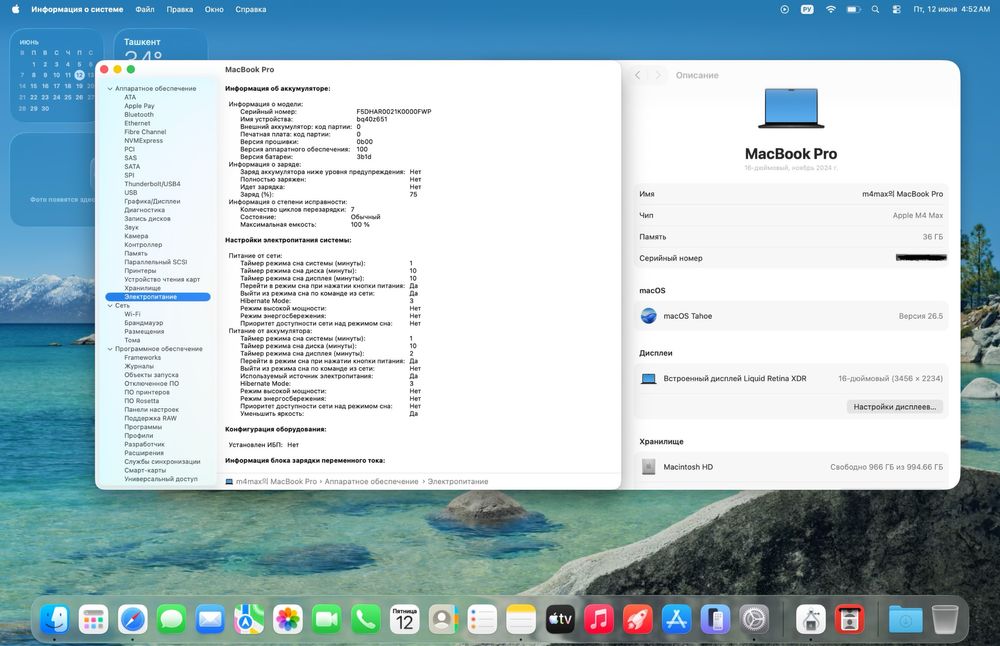Select Frameworks in the sidebar
Viewport: 1000px width, 646px height.
143,358
